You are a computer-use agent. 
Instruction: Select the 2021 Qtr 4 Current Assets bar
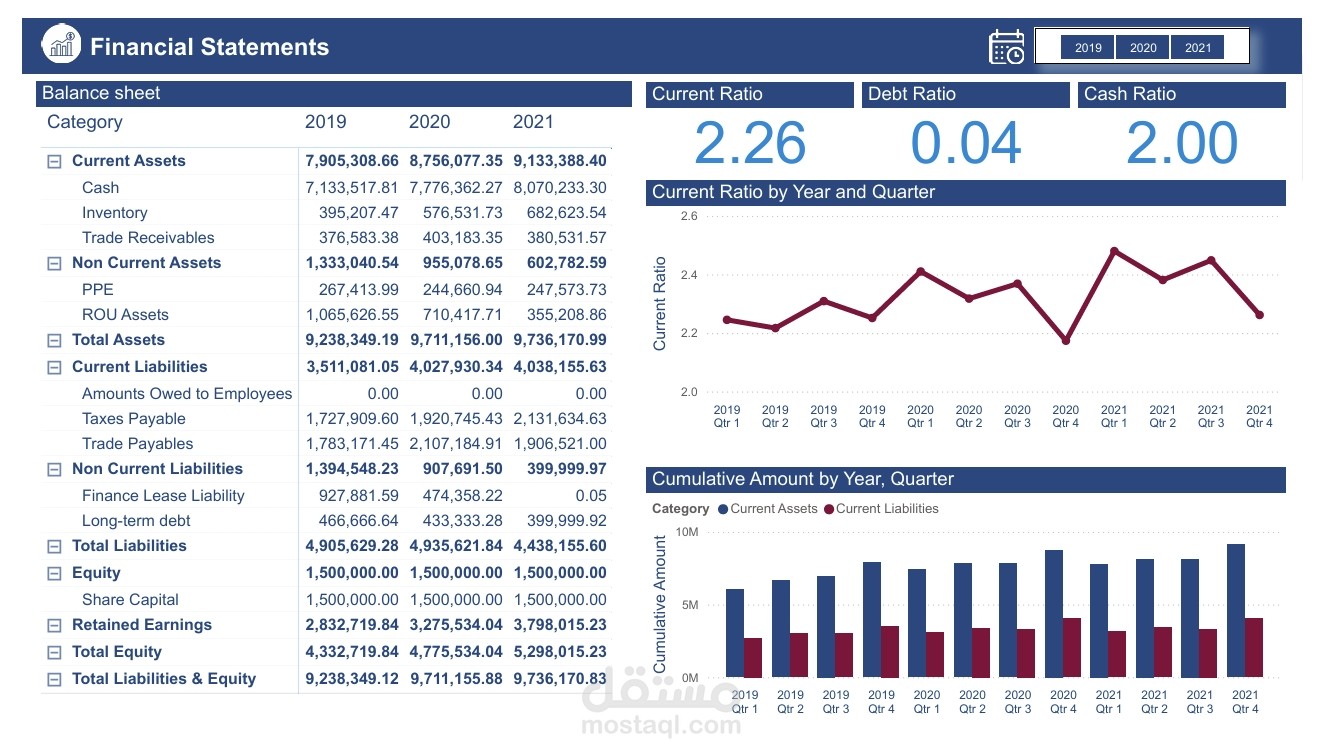(x=1235, y=610)
